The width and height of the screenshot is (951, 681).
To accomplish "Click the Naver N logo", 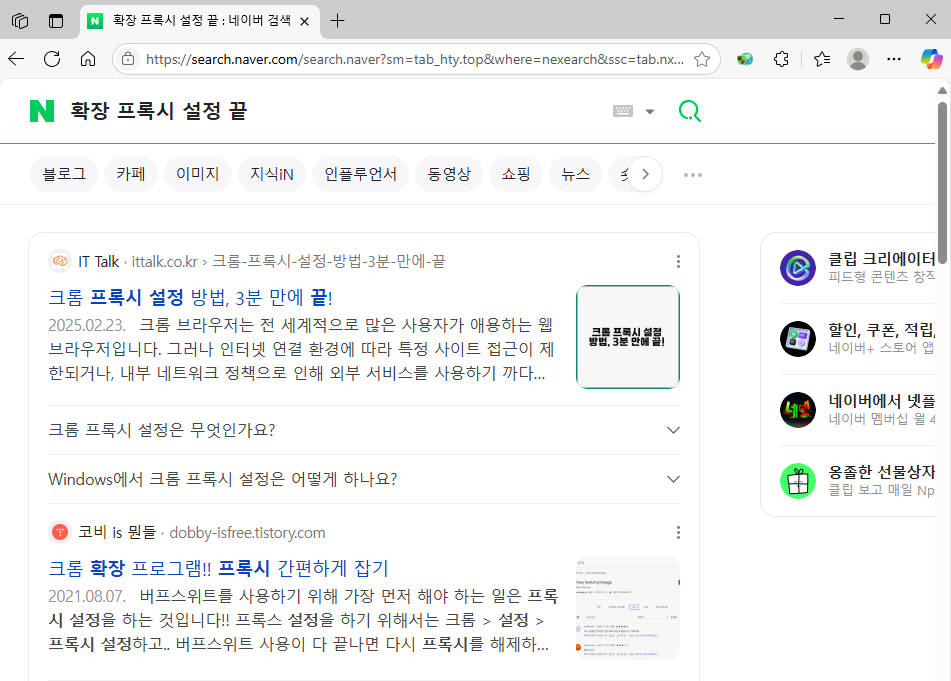I will [x=42, y=111].
